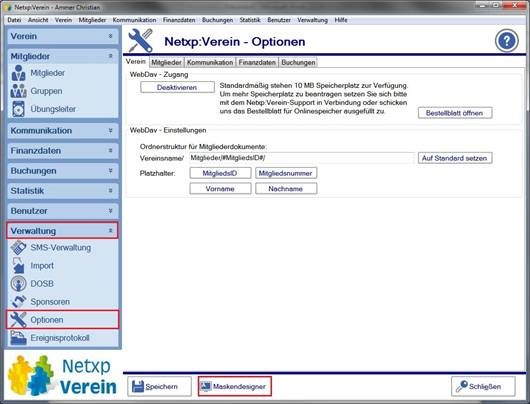Click the Mitglieder sidebar icon
530x404 pixels.
coord(19,73)
